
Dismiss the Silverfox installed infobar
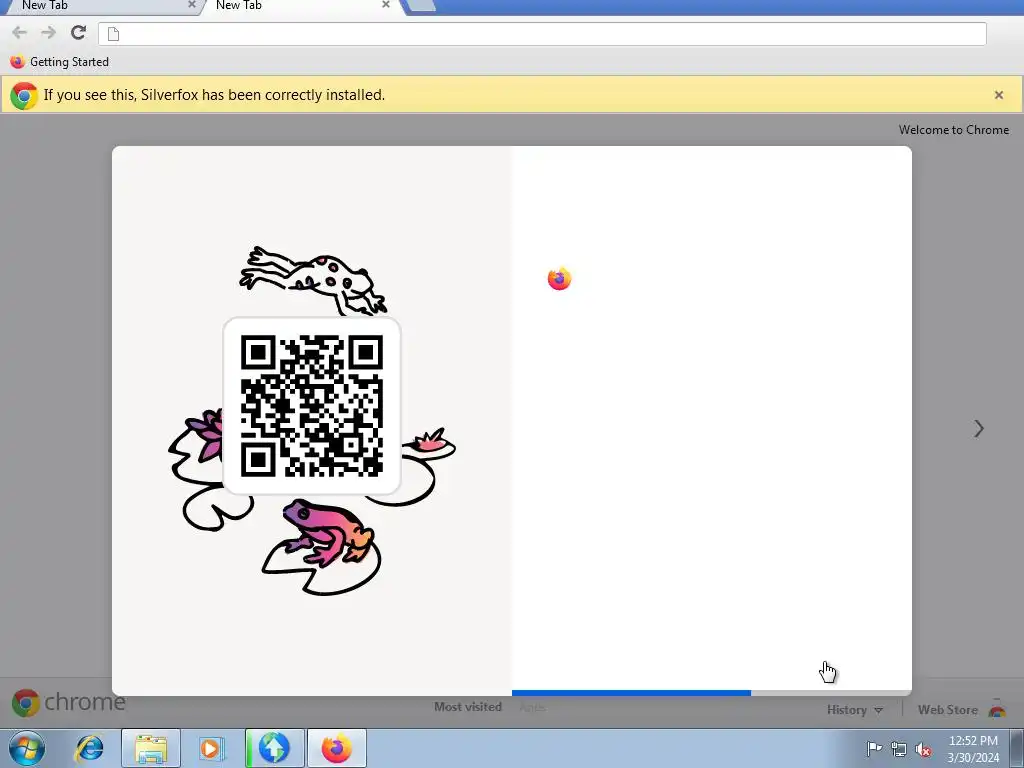pyautogui.click(x=999, y=95)
